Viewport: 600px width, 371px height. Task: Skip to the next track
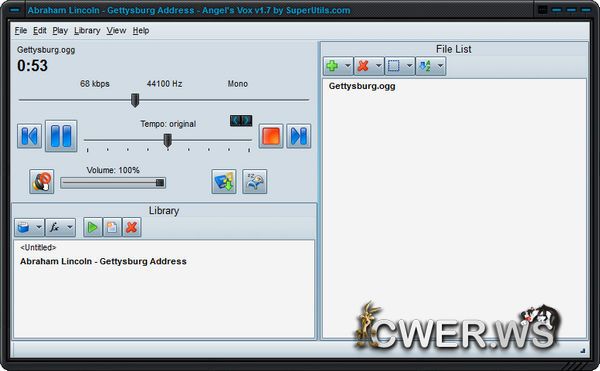coord(298,136)
